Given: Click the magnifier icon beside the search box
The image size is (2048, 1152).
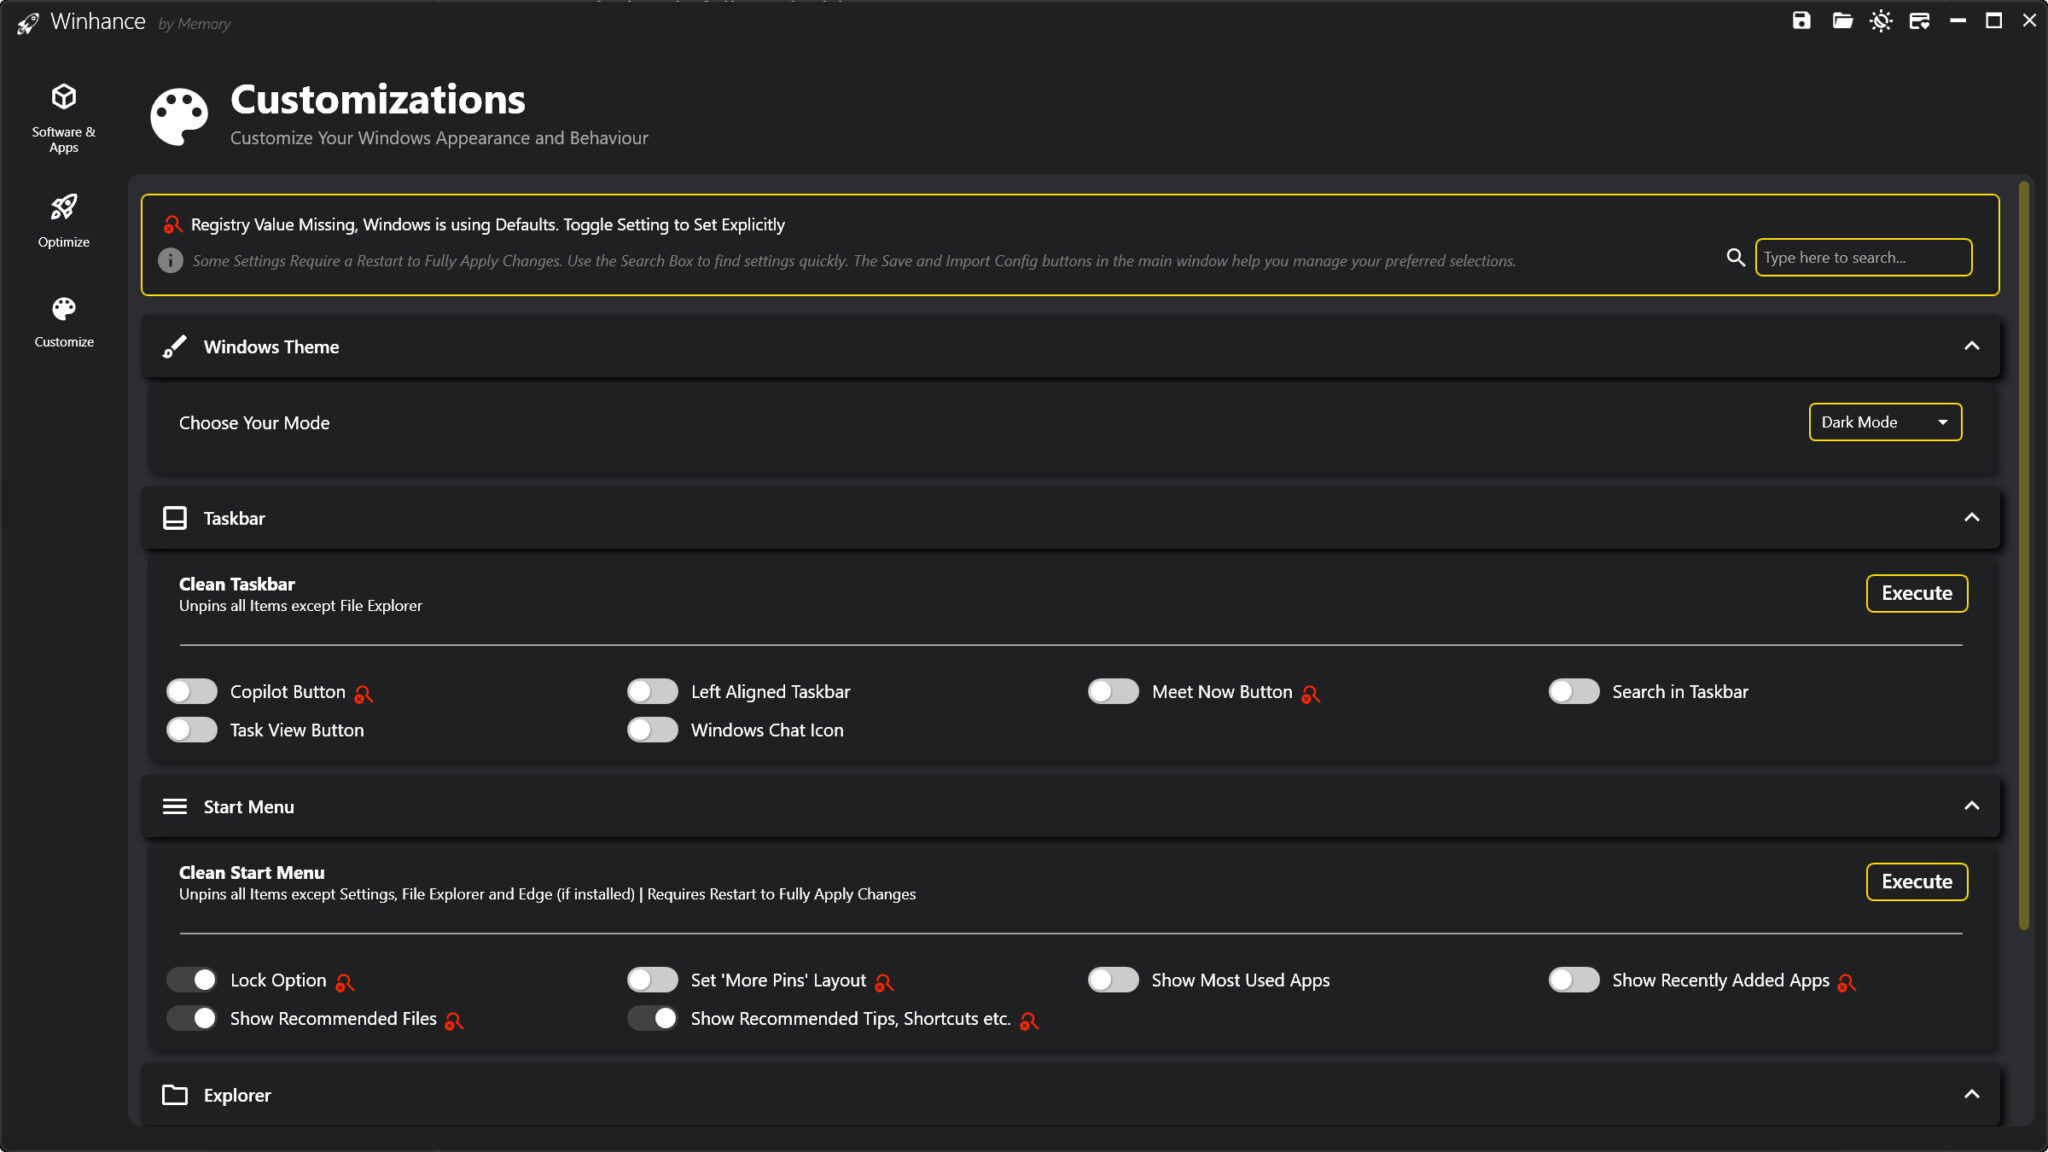Looking at the screenshot, I should tap(1735, 257).
